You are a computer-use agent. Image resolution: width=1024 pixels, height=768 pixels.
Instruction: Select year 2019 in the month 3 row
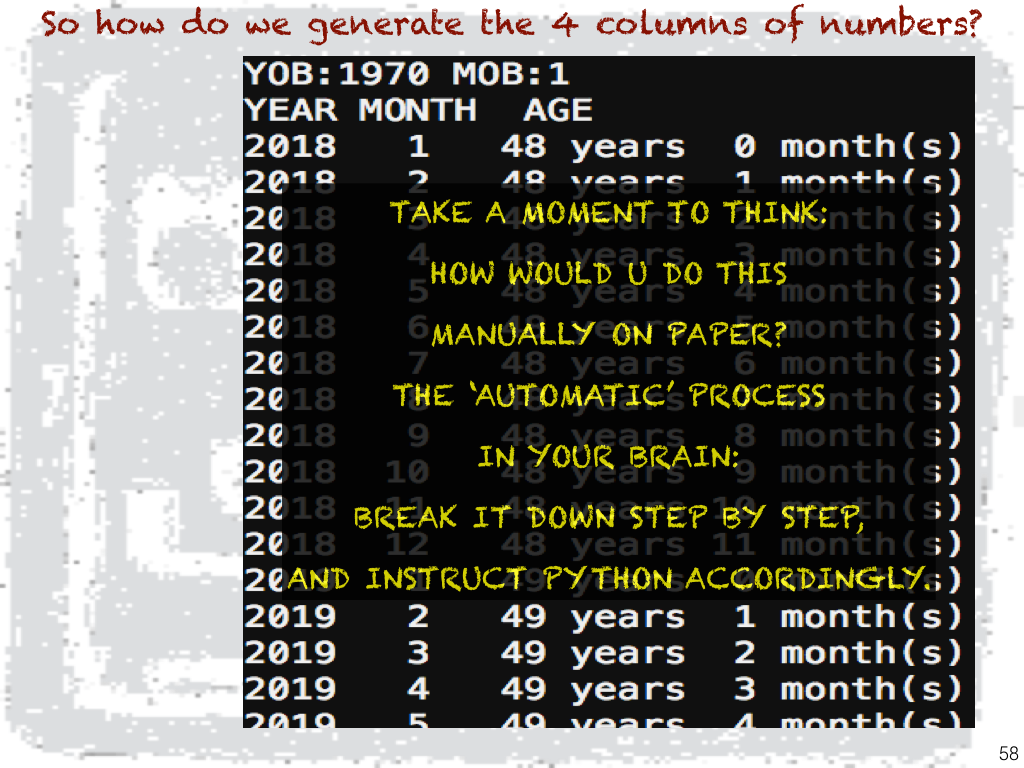pos(291,653)
